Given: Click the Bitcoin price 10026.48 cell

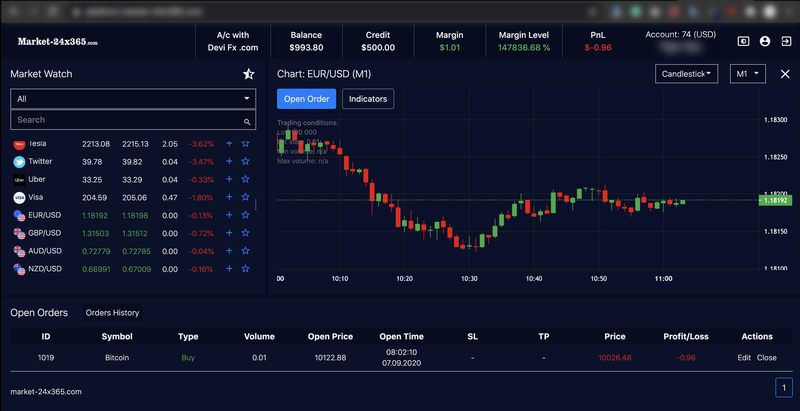Looking at the screenshot, I should 615,358.
